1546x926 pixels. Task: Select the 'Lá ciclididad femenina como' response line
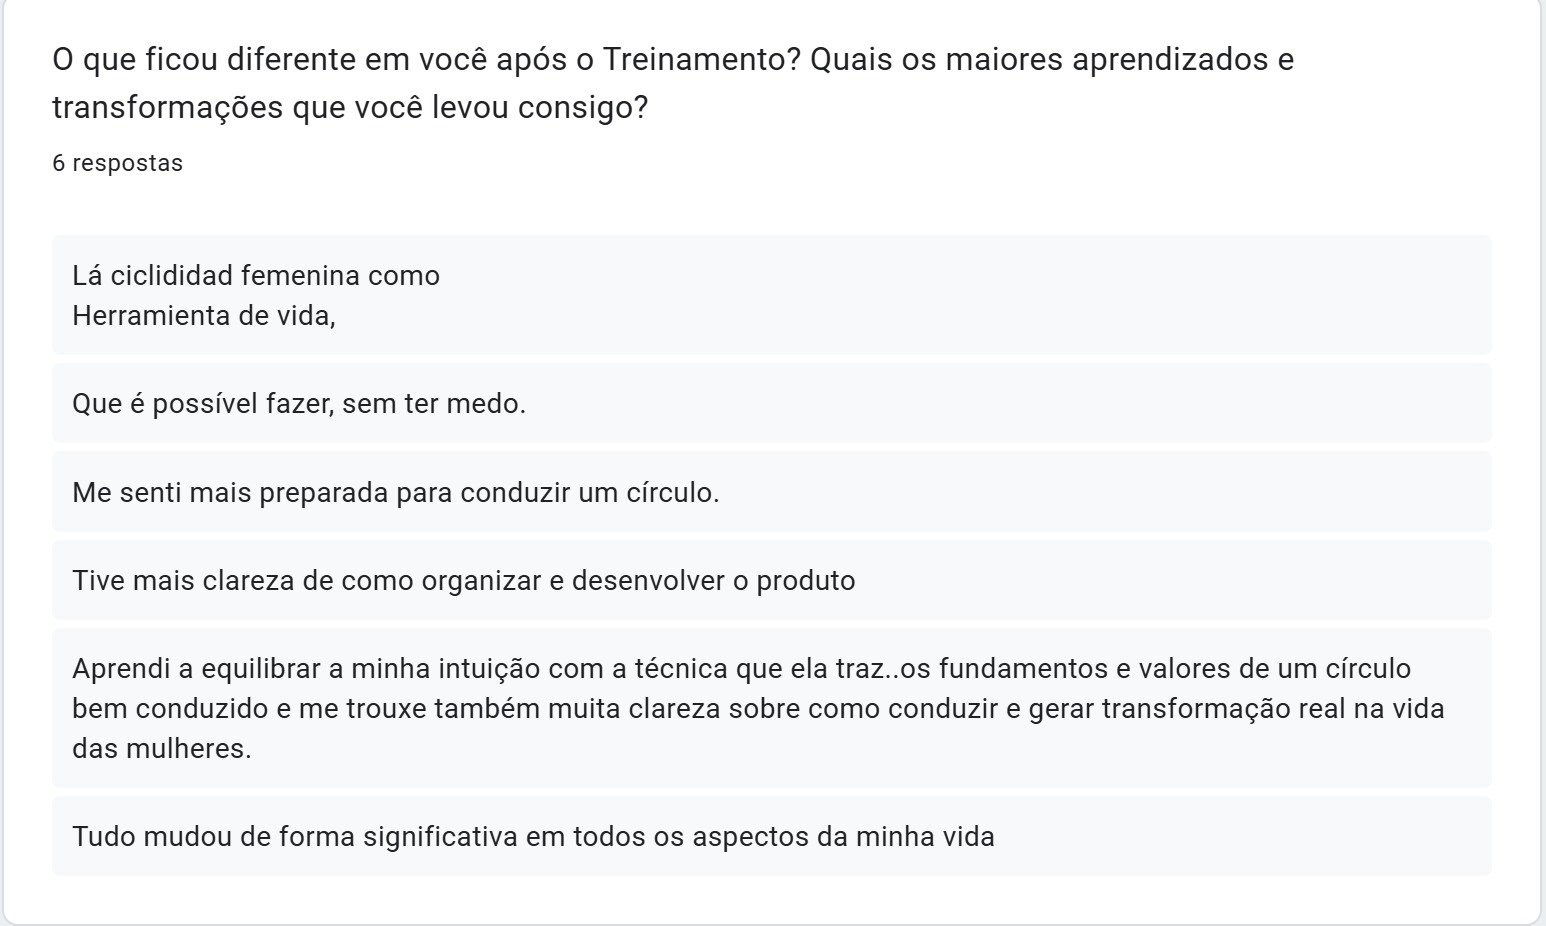255,276
